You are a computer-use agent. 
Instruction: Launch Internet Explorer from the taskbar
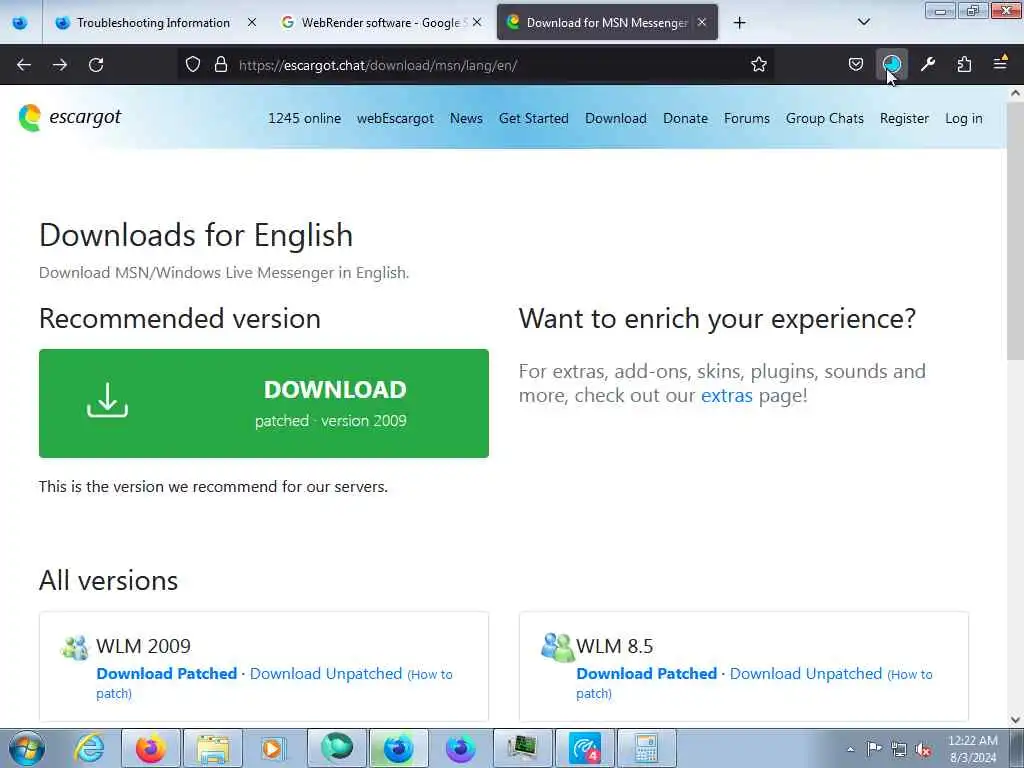(89, 748)
